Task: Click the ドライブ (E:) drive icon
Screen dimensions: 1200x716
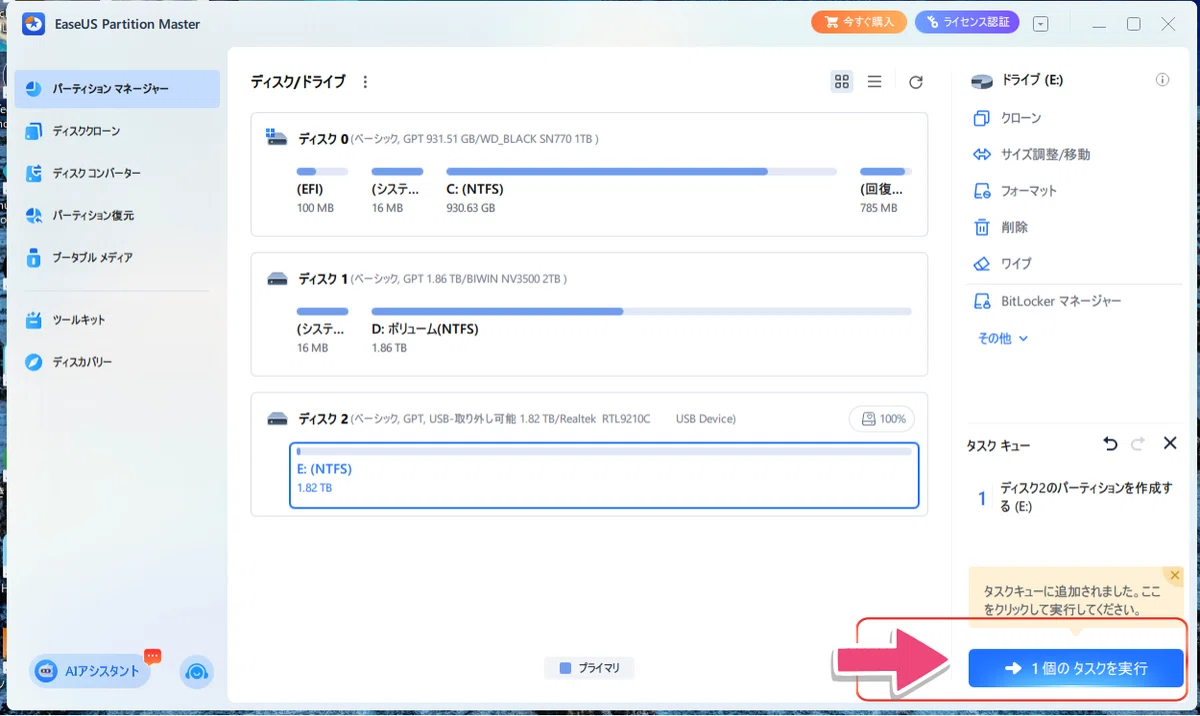Action: click(982, 80)
